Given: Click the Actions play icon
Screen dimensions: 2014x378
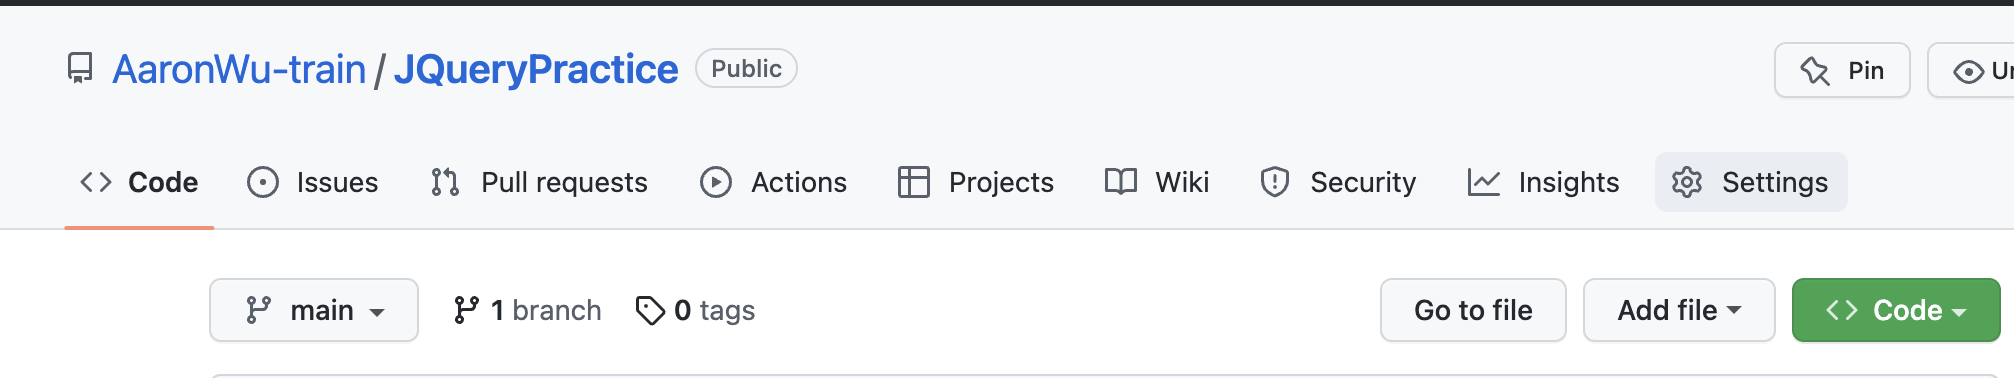Looking at the screenshot, I should pos(716,182).
